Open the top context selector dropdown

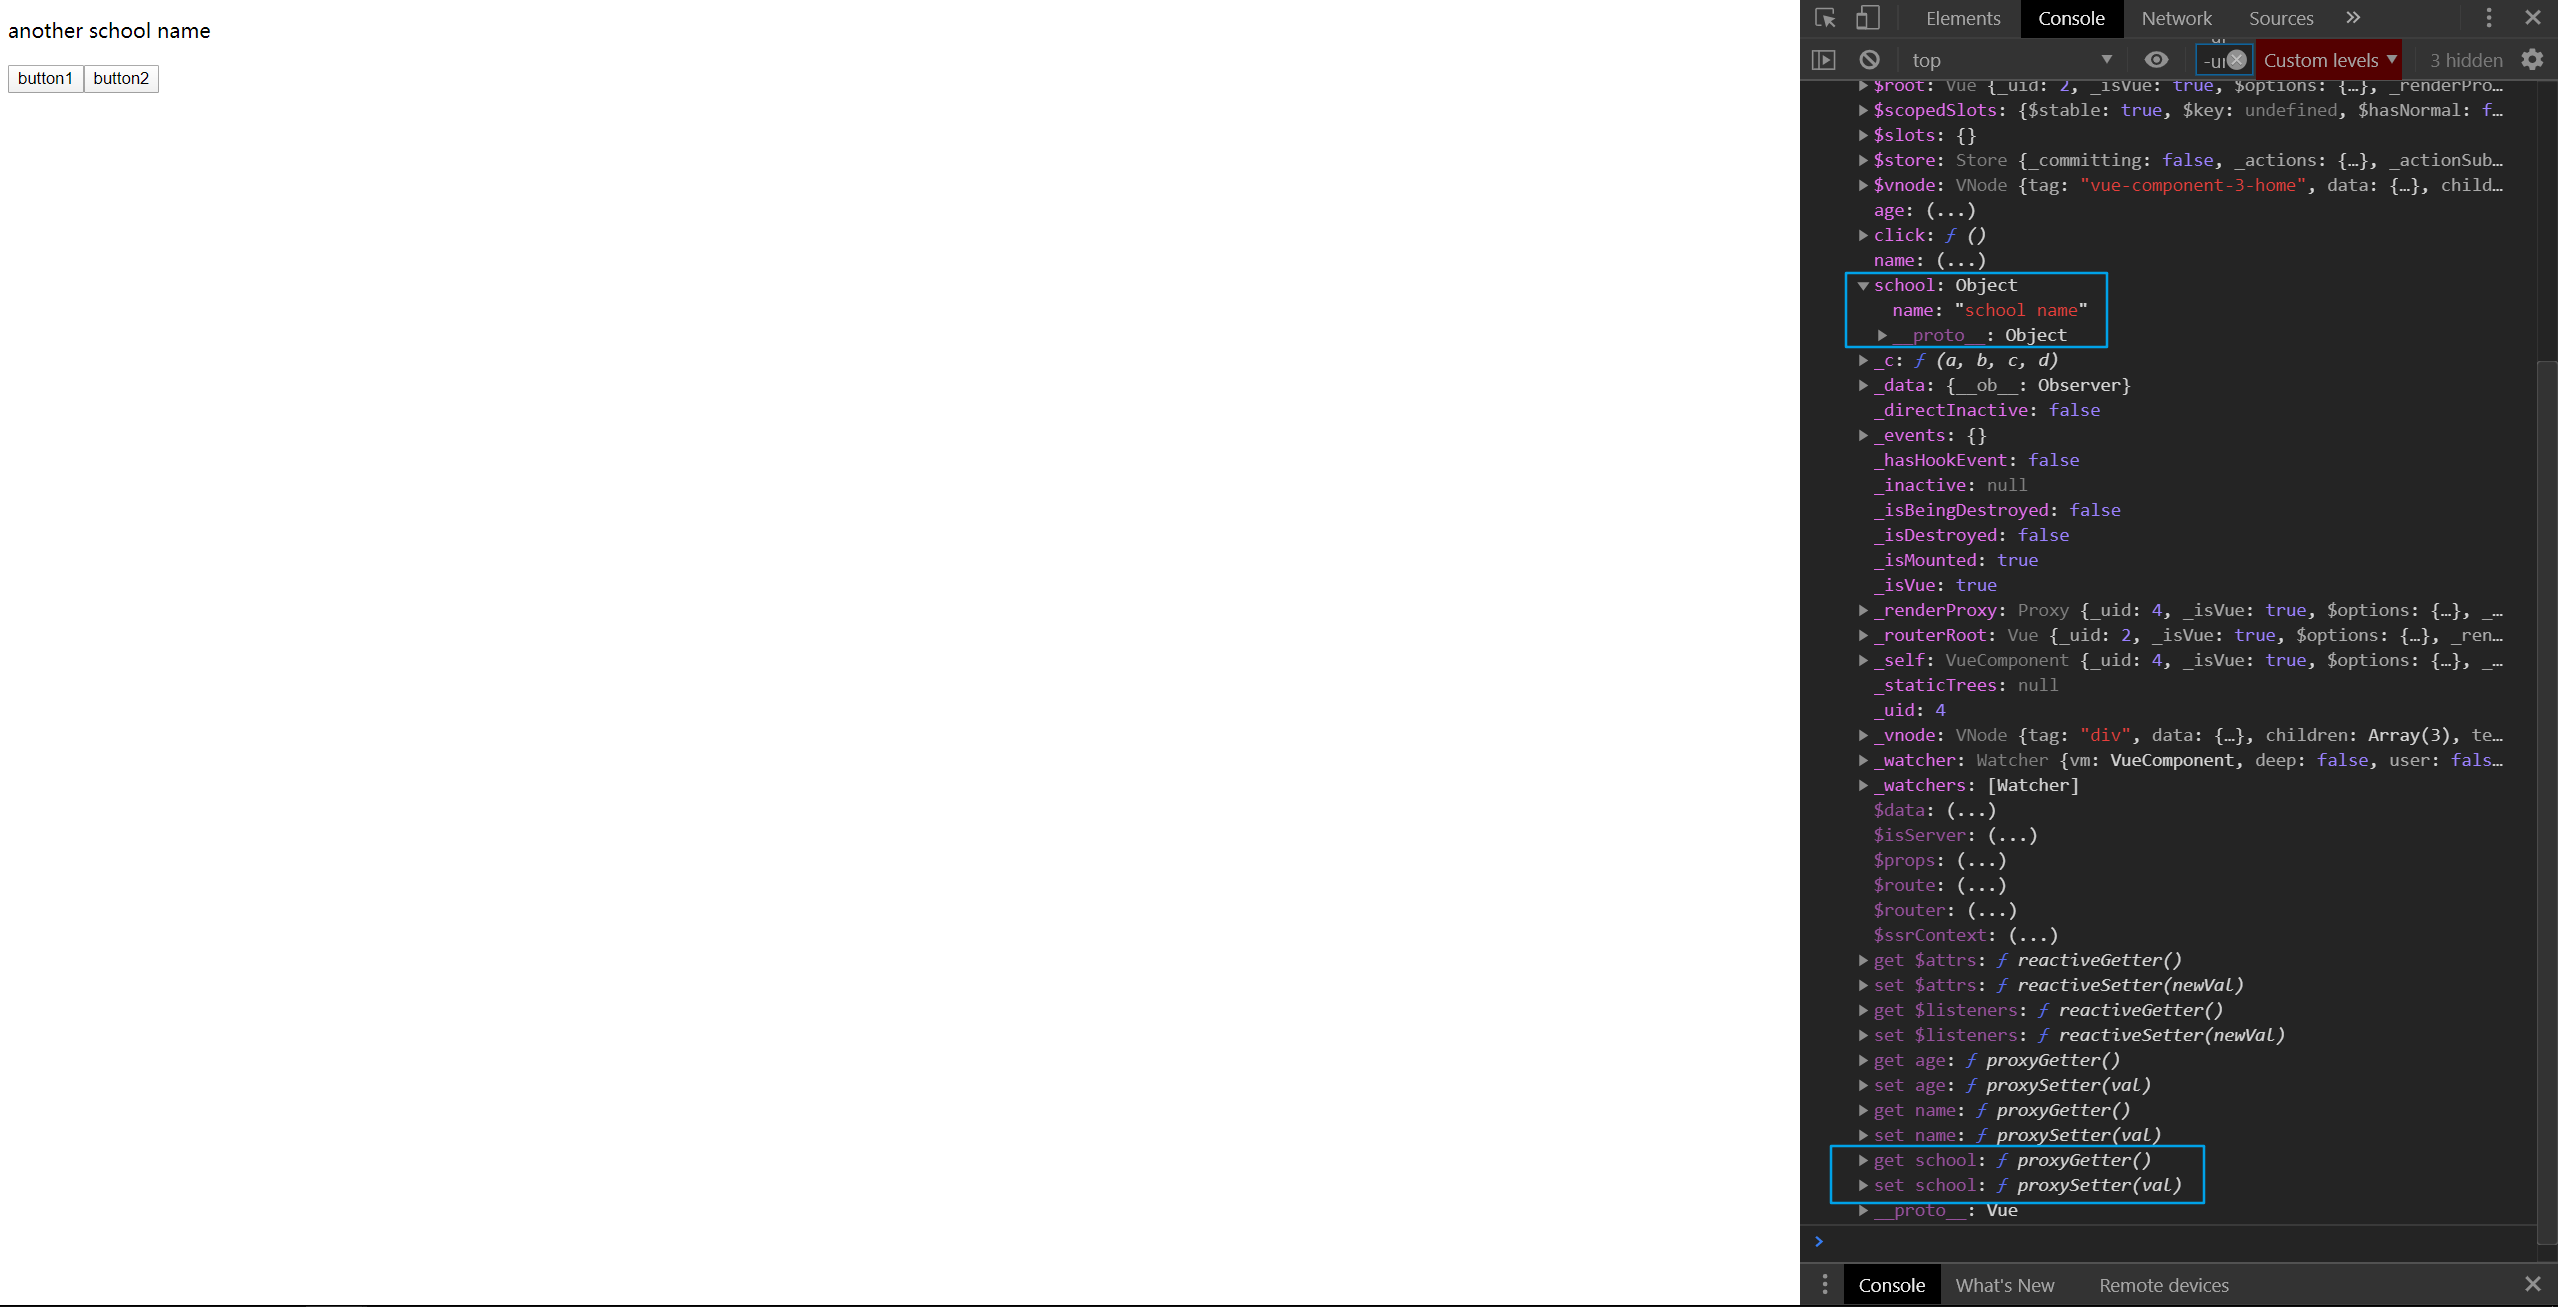tap(2010, 60)
